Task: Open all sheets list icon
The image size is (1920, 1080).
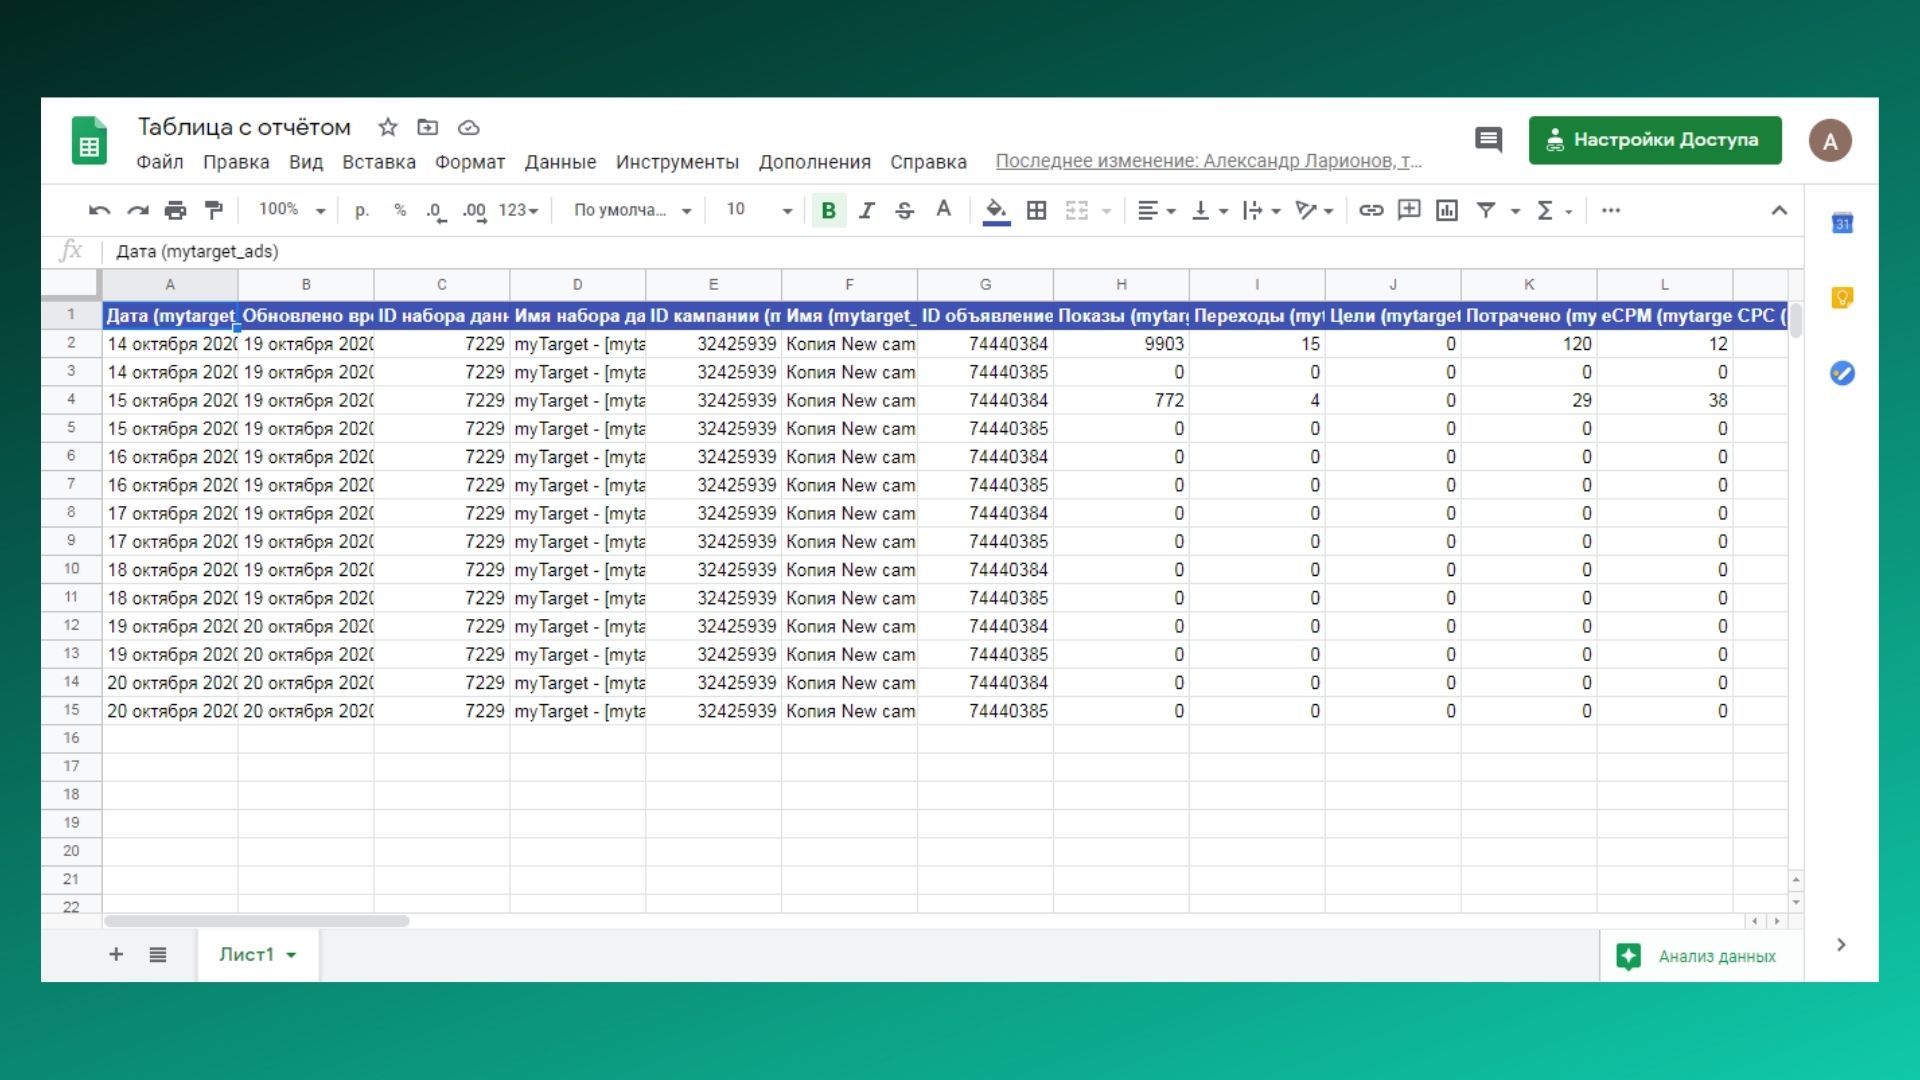Action: tap(158, 954)
